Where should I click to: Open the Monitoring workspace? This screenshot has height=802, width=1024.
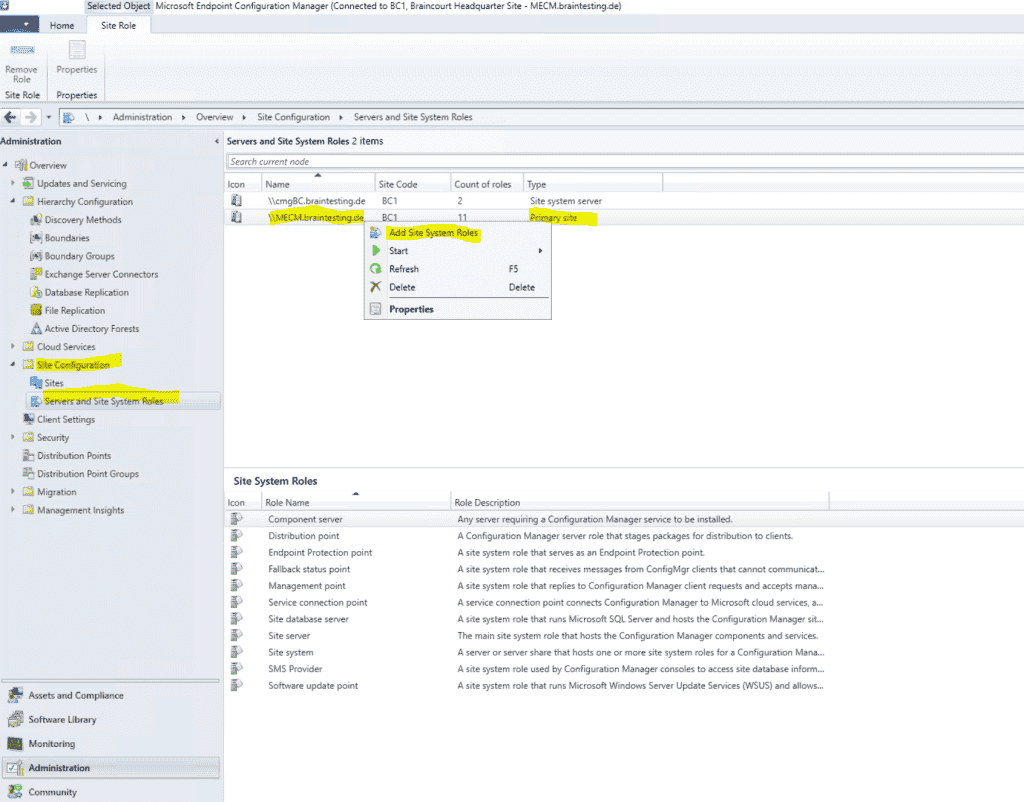(53, 743)
